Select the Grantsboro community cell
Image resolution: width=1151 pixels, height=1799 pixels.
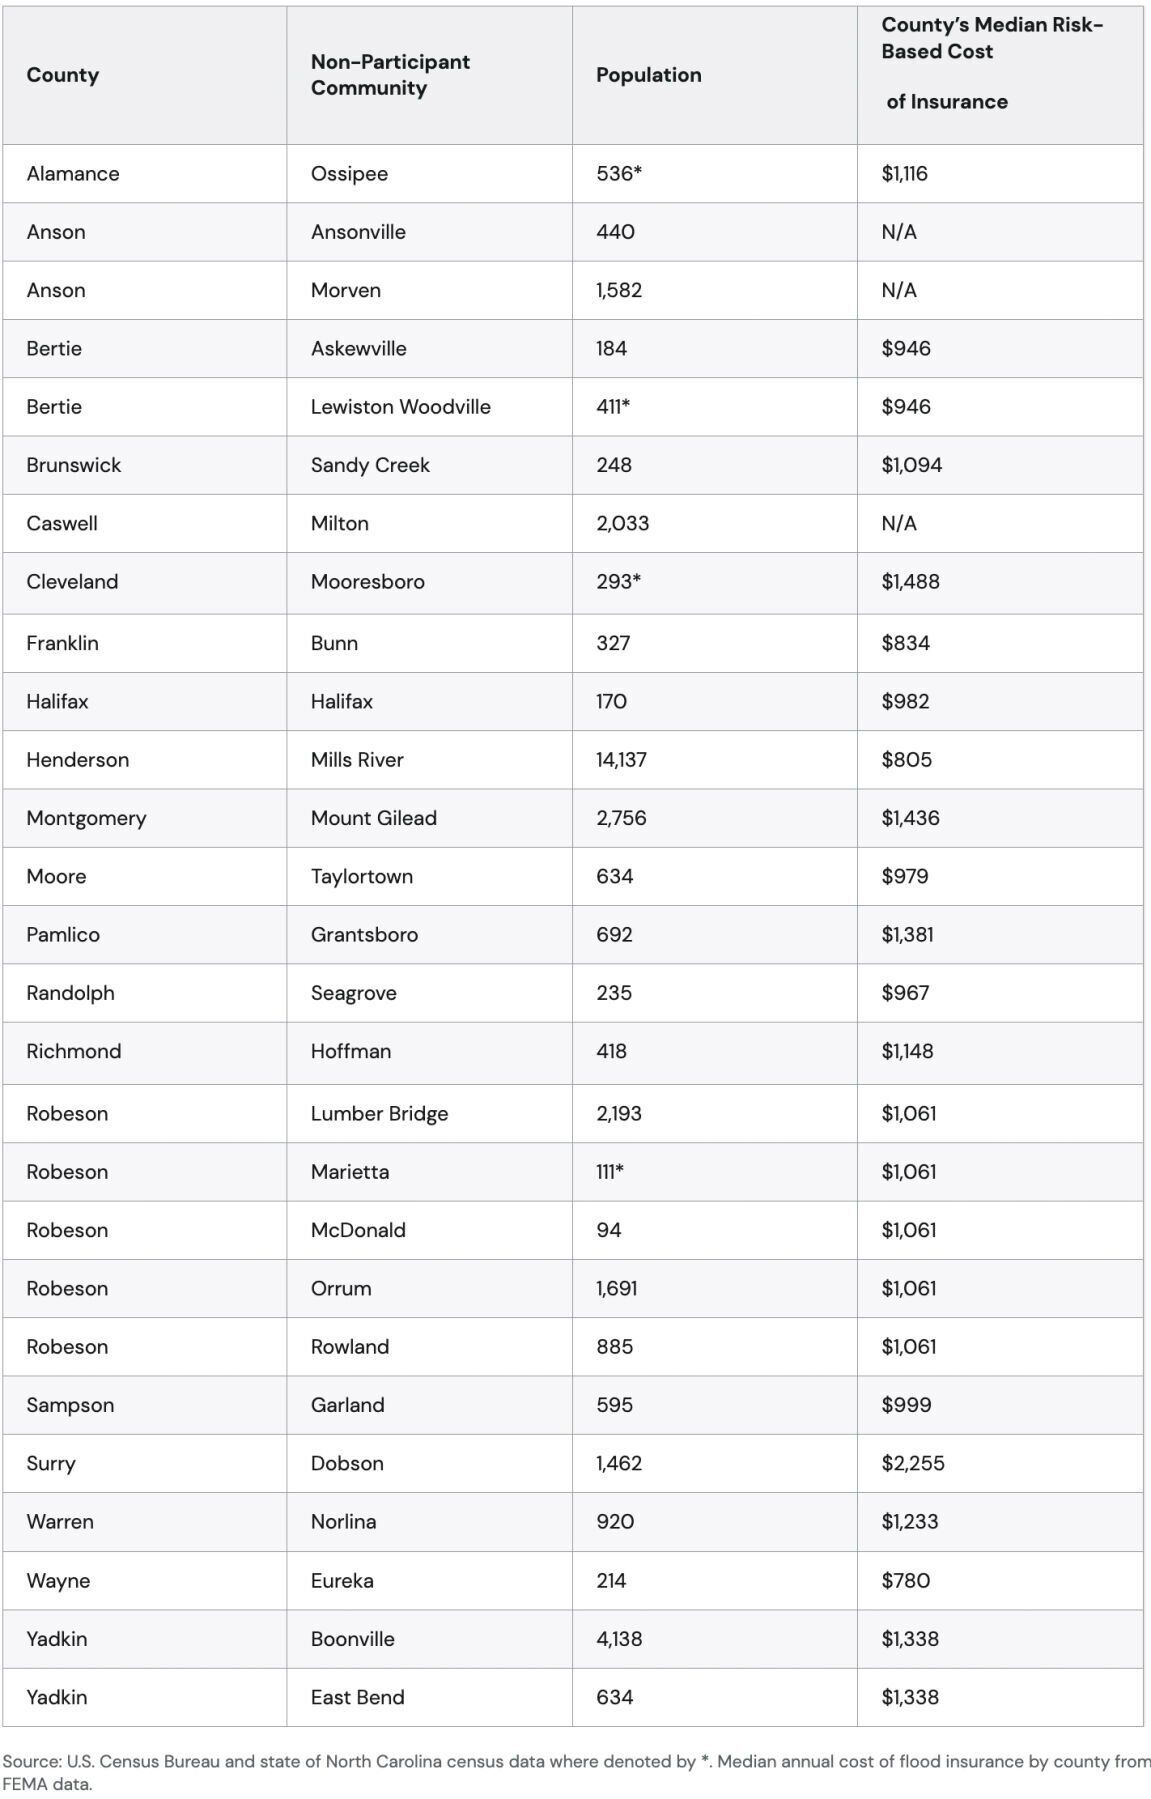364,935
